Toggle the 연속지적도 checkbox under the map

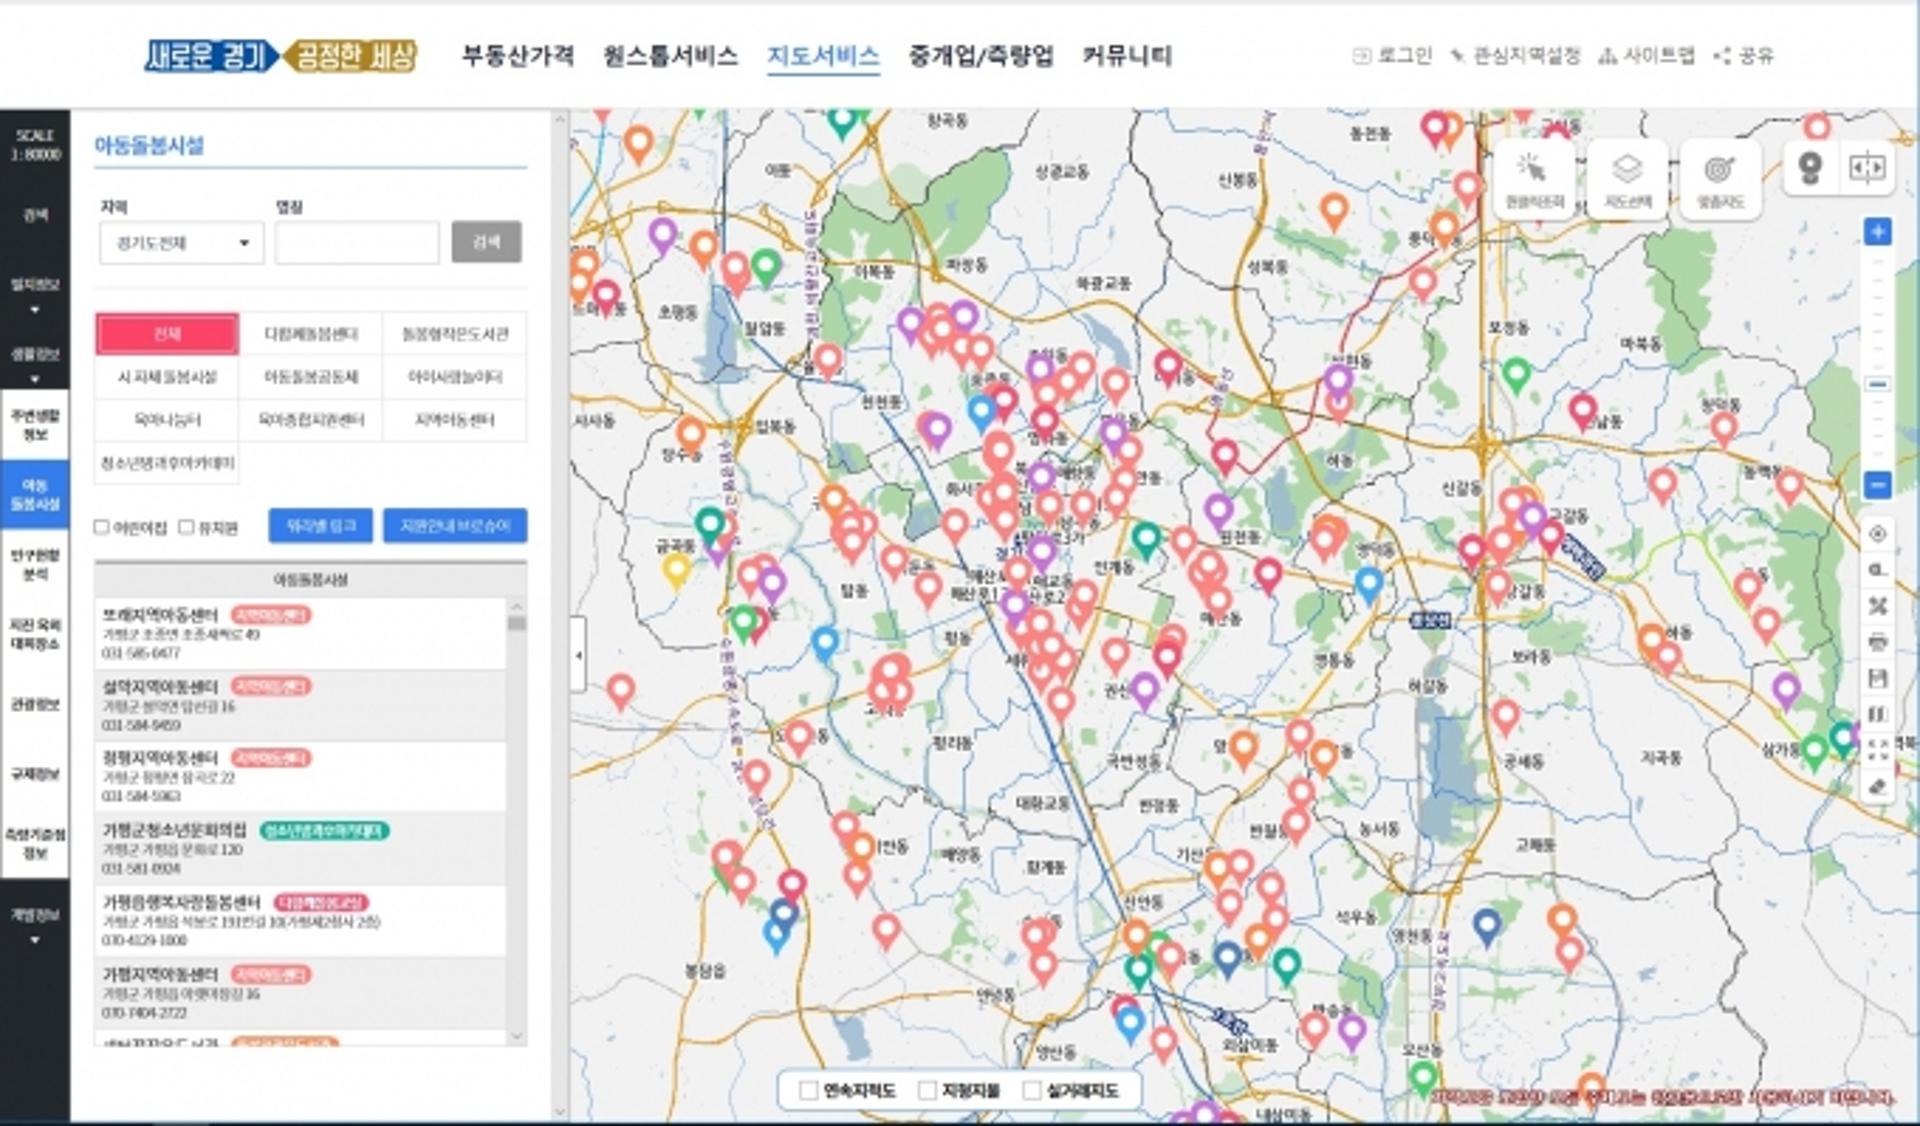[809, 1090]
